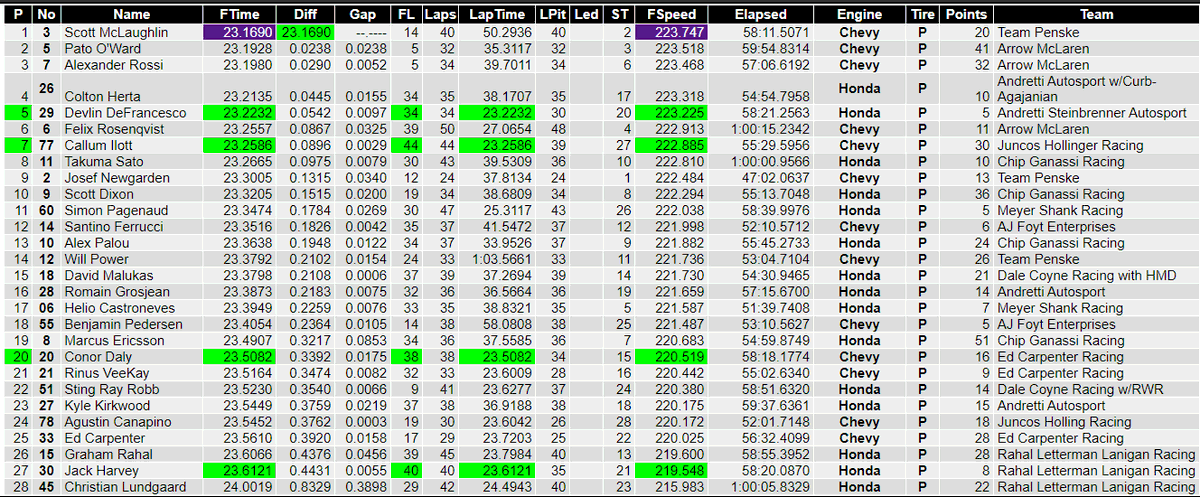This screenshot has height=497, width=1200.
Task: Click the FSpeed column header
Action: pos(672,15)
